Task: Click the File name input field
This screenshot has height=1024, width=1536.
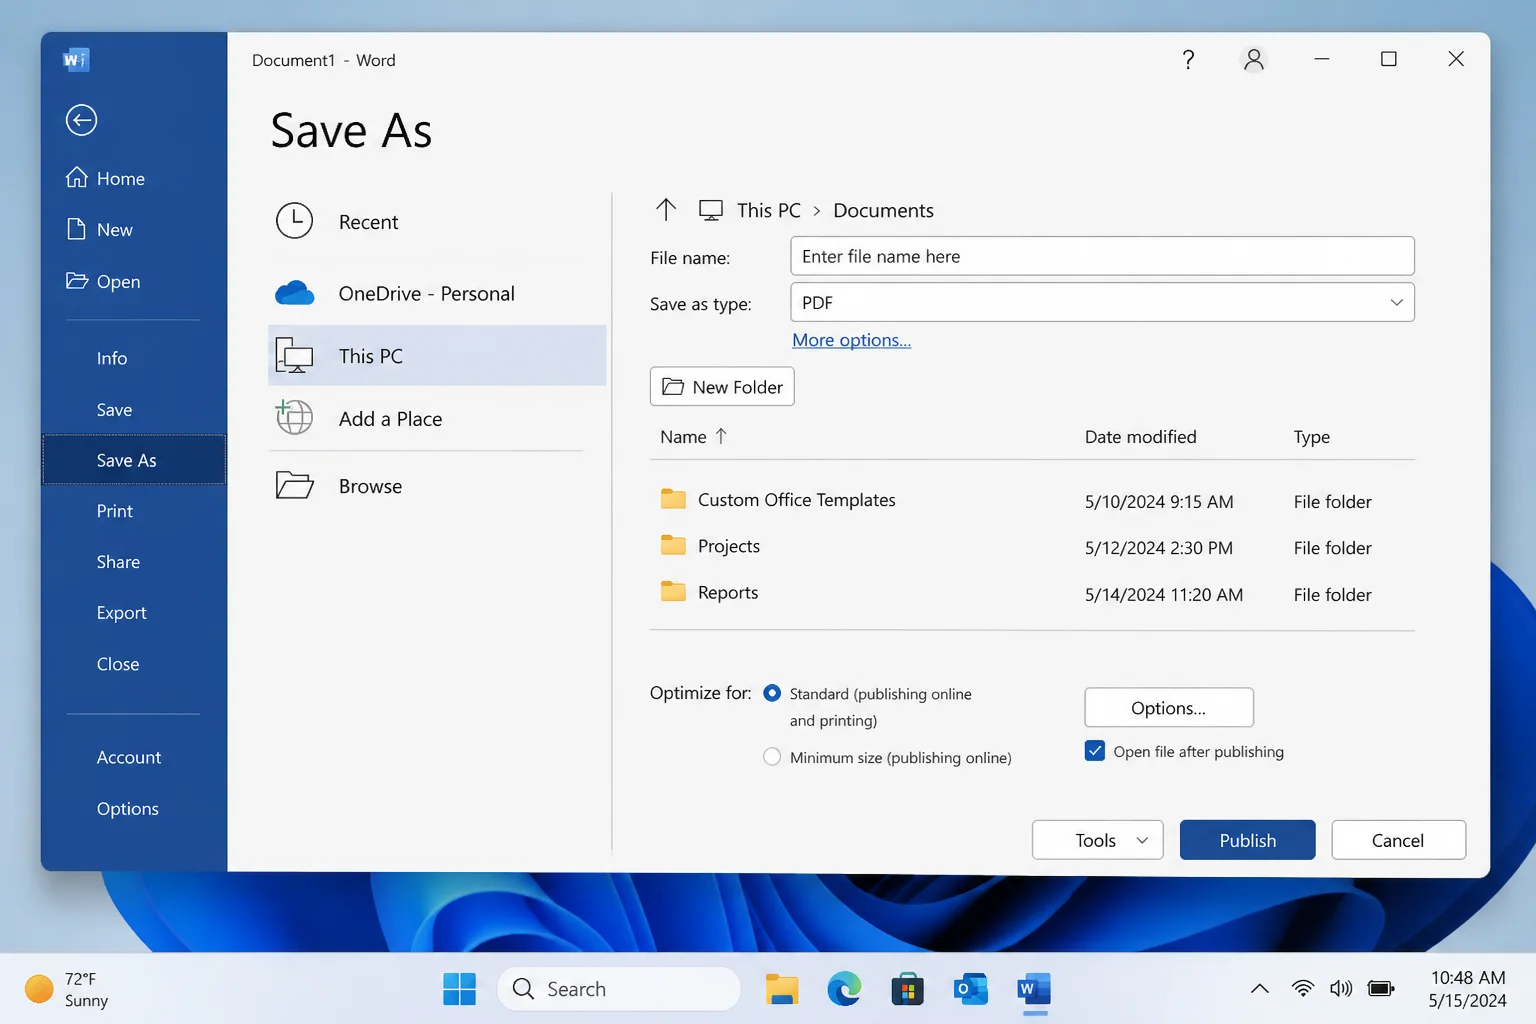Action: (1102, 256)
